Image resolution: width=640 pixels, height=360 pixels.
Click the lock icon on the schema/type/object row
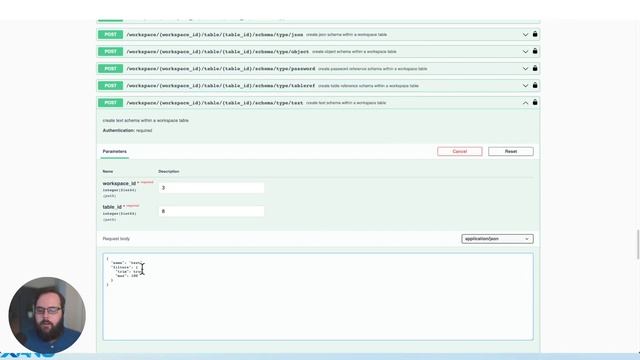pyautogui.click(x=535, y=51)
